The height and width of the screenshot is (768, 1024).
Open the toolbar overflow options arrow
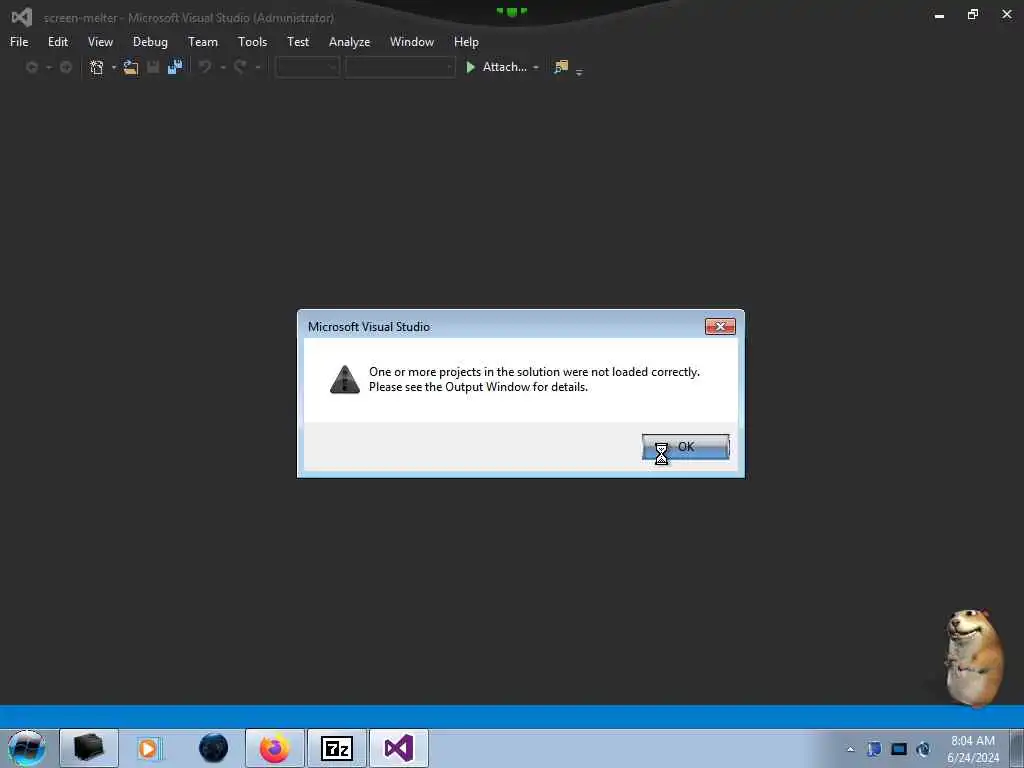point(579,72)
